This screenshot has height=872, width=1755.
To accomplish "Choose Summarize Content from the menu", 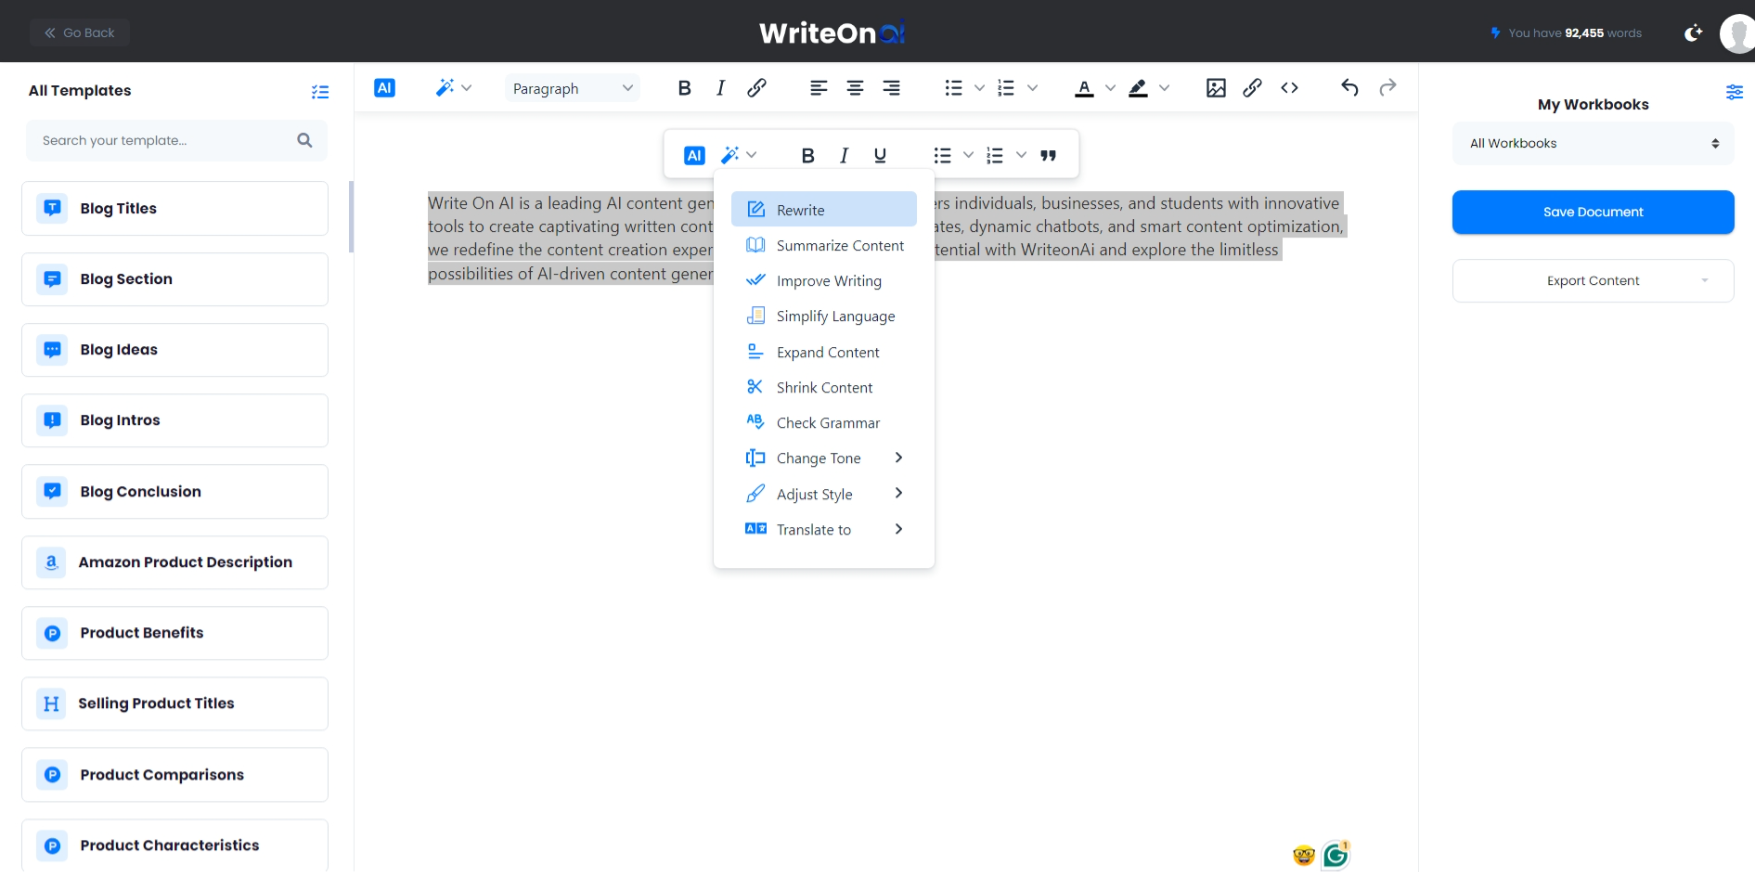I will pyautogui.click(x=824, y=245).
